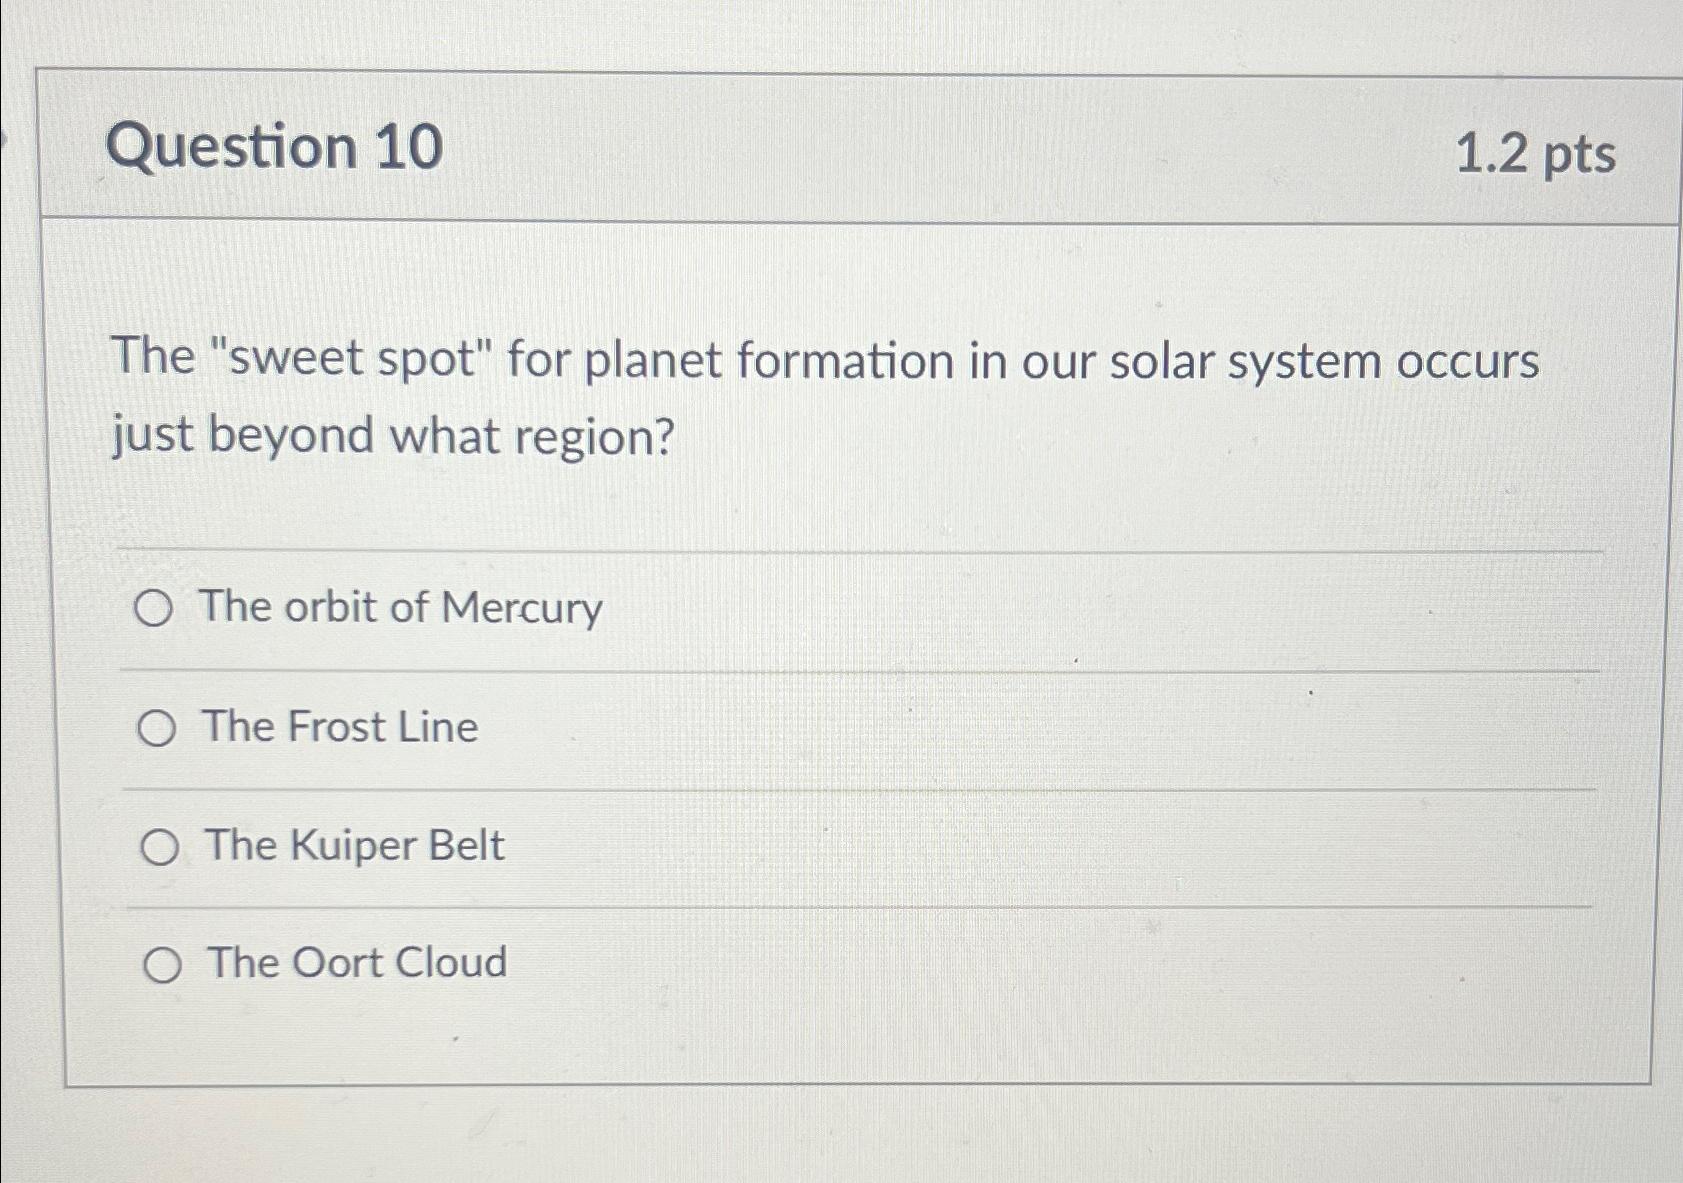The image size is (1683, 1183).
Task: Click the answer text The Oort Cloud
Action: [355, 962]
